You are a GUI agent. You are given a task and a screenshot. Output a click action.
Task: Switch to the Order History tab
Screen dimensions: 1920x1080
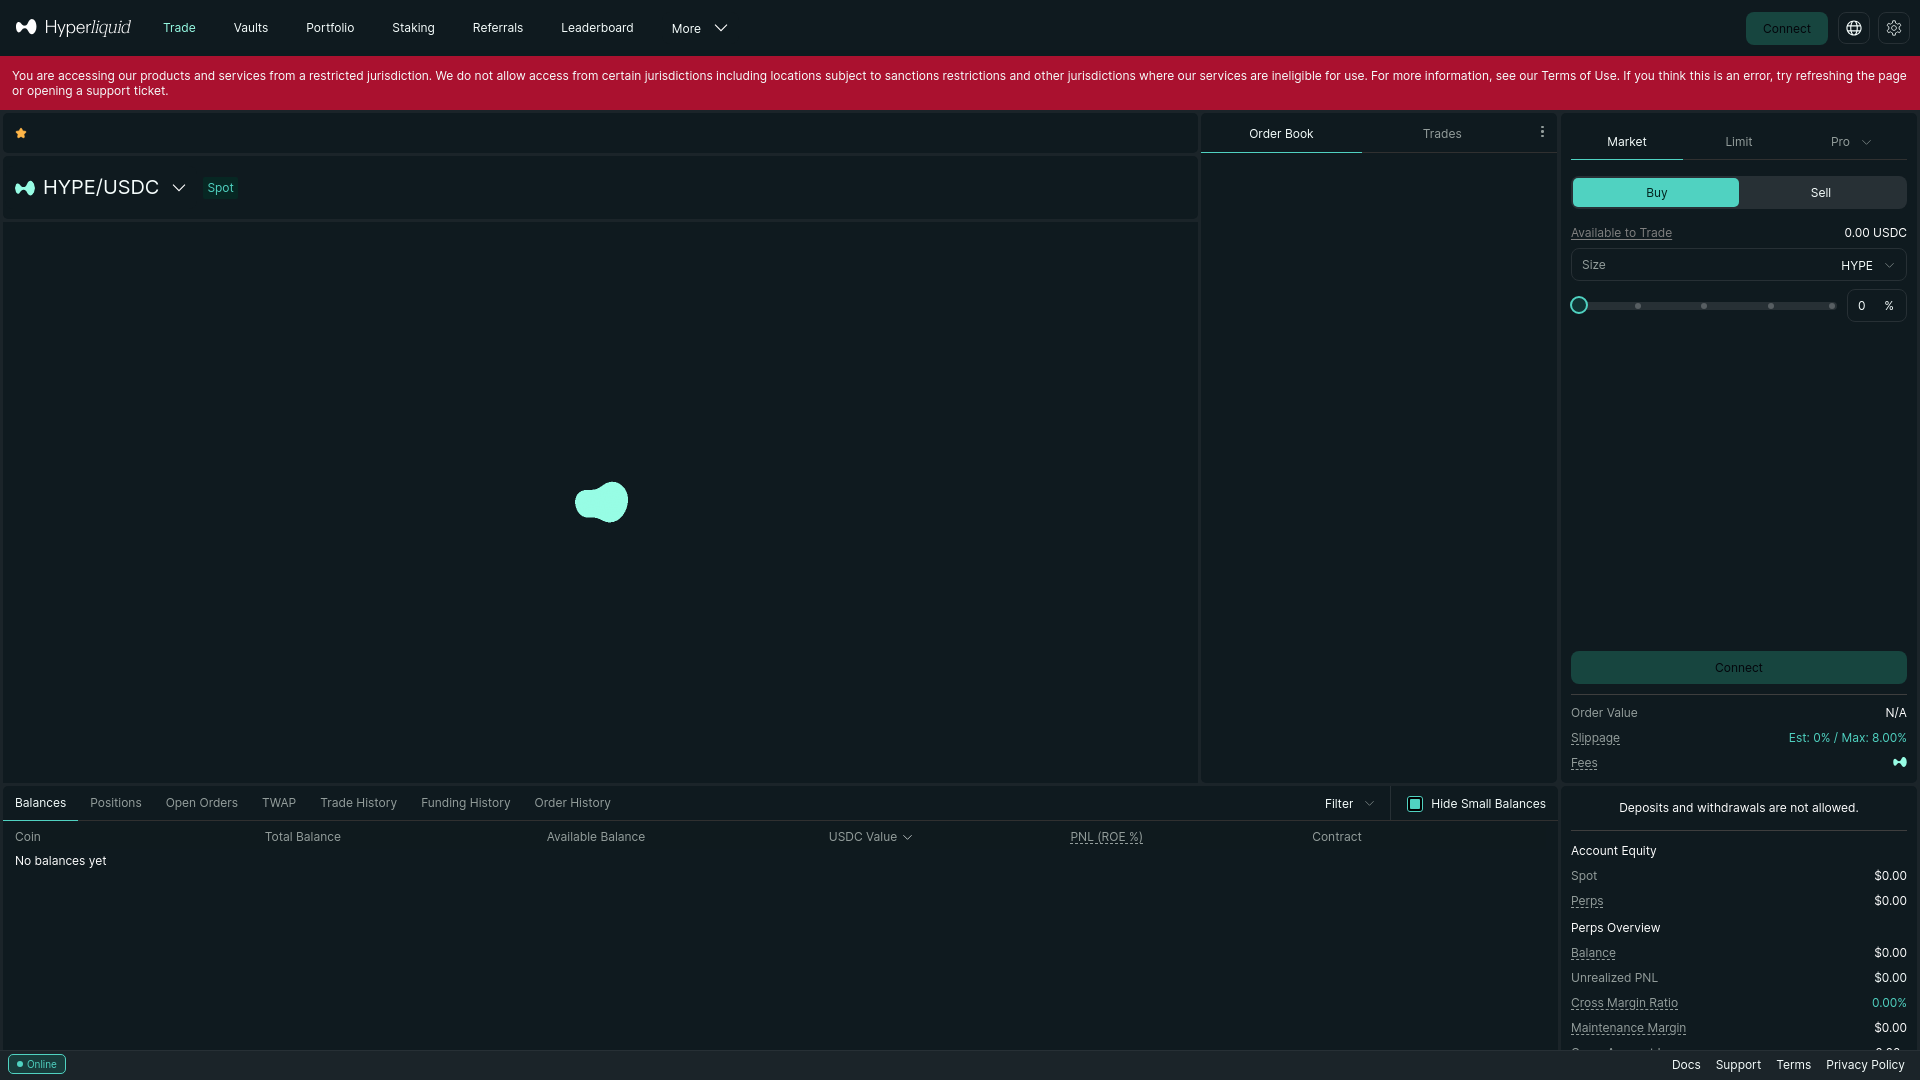[572, 803]
